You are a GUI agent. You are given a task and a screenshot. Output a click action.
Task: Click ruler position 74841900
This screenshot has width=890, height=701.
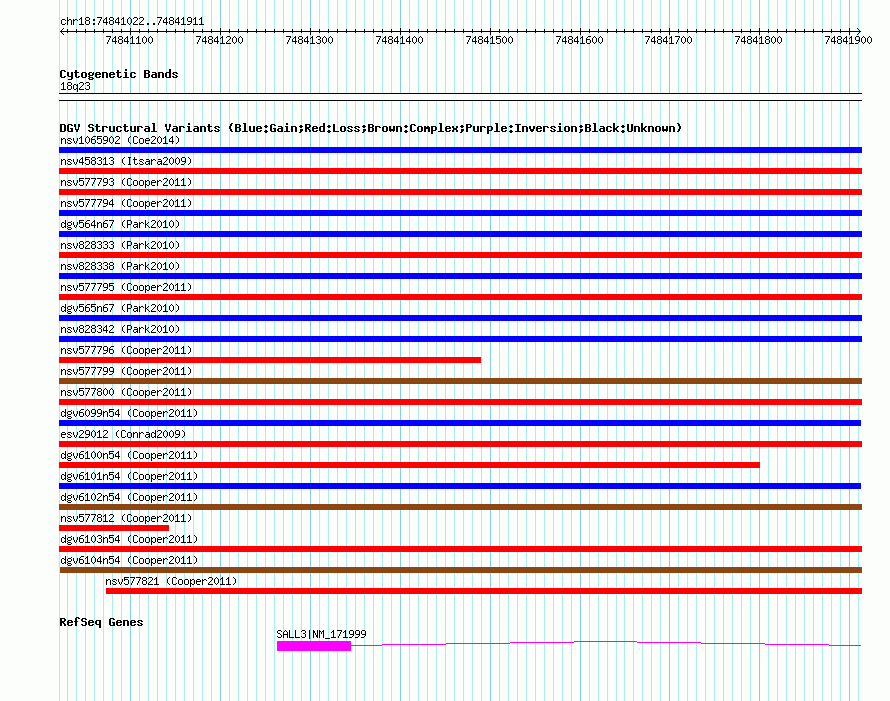[x=848, y=40]
